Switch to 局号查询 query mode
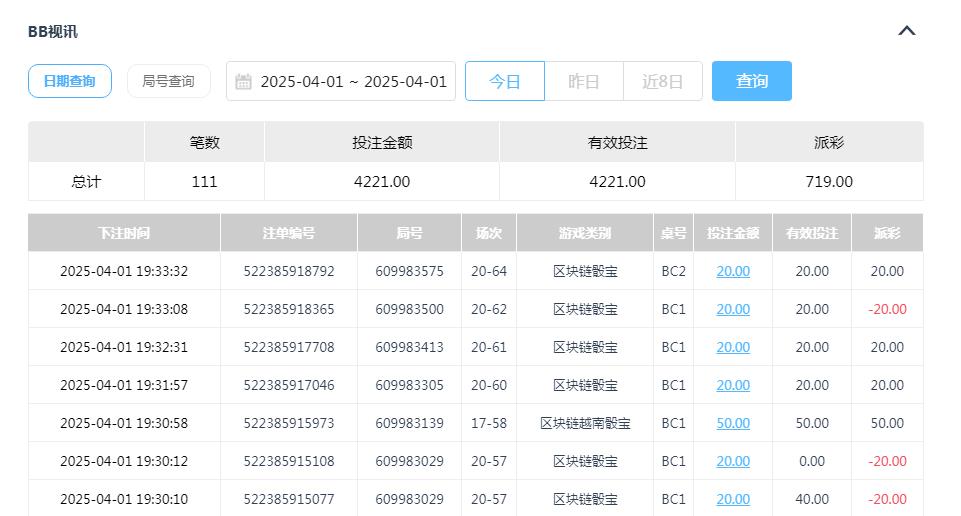The width and height of the screenshot is (961, 516). tap(168, 81)
